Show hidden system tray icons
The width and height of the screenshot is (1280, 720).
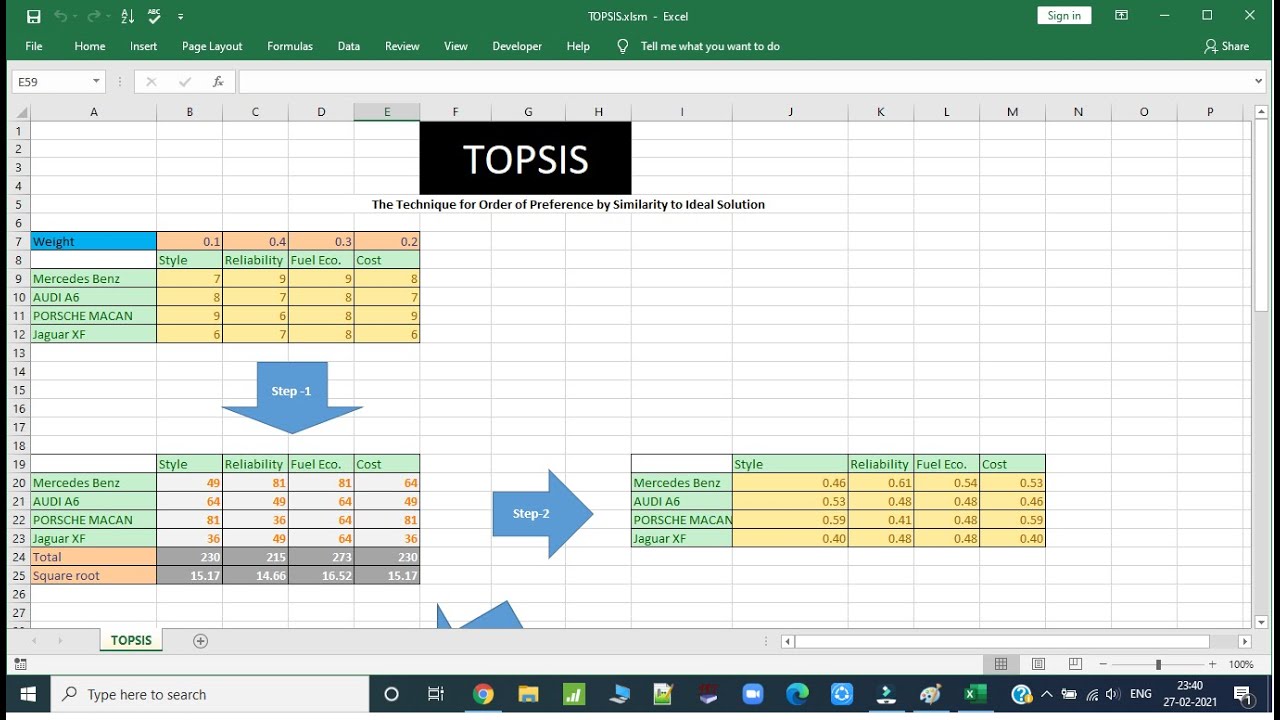[x=1046, y=694]
